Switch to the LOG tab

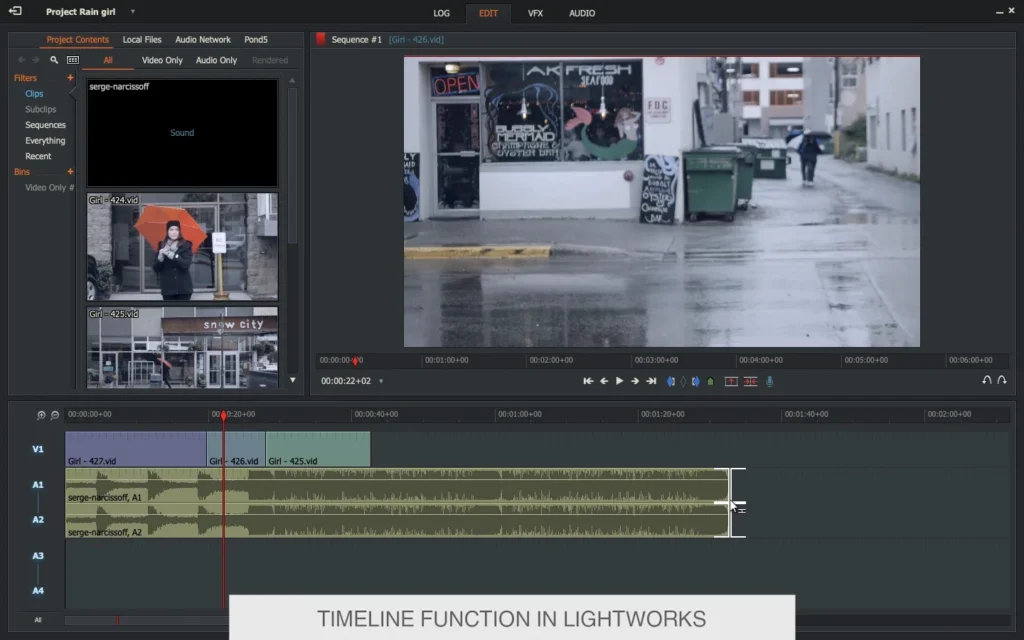pyautogui.click(x=441, y=13)
